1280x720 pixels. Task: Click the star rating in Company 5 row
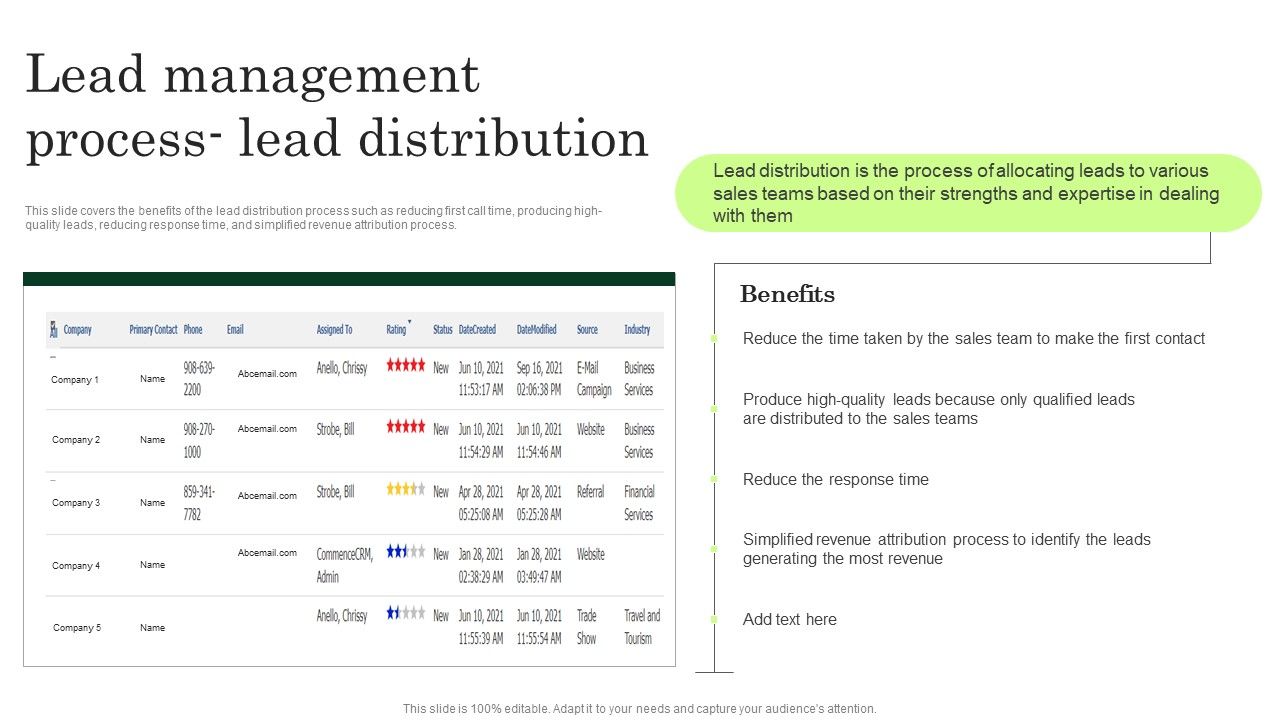coord(406,614)
